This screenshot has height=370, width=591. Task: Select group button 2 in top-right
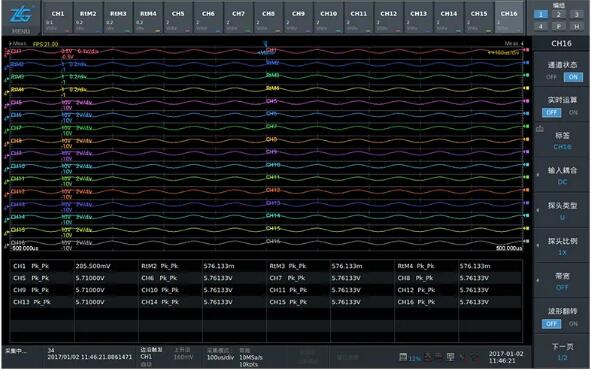pos(559,15)
